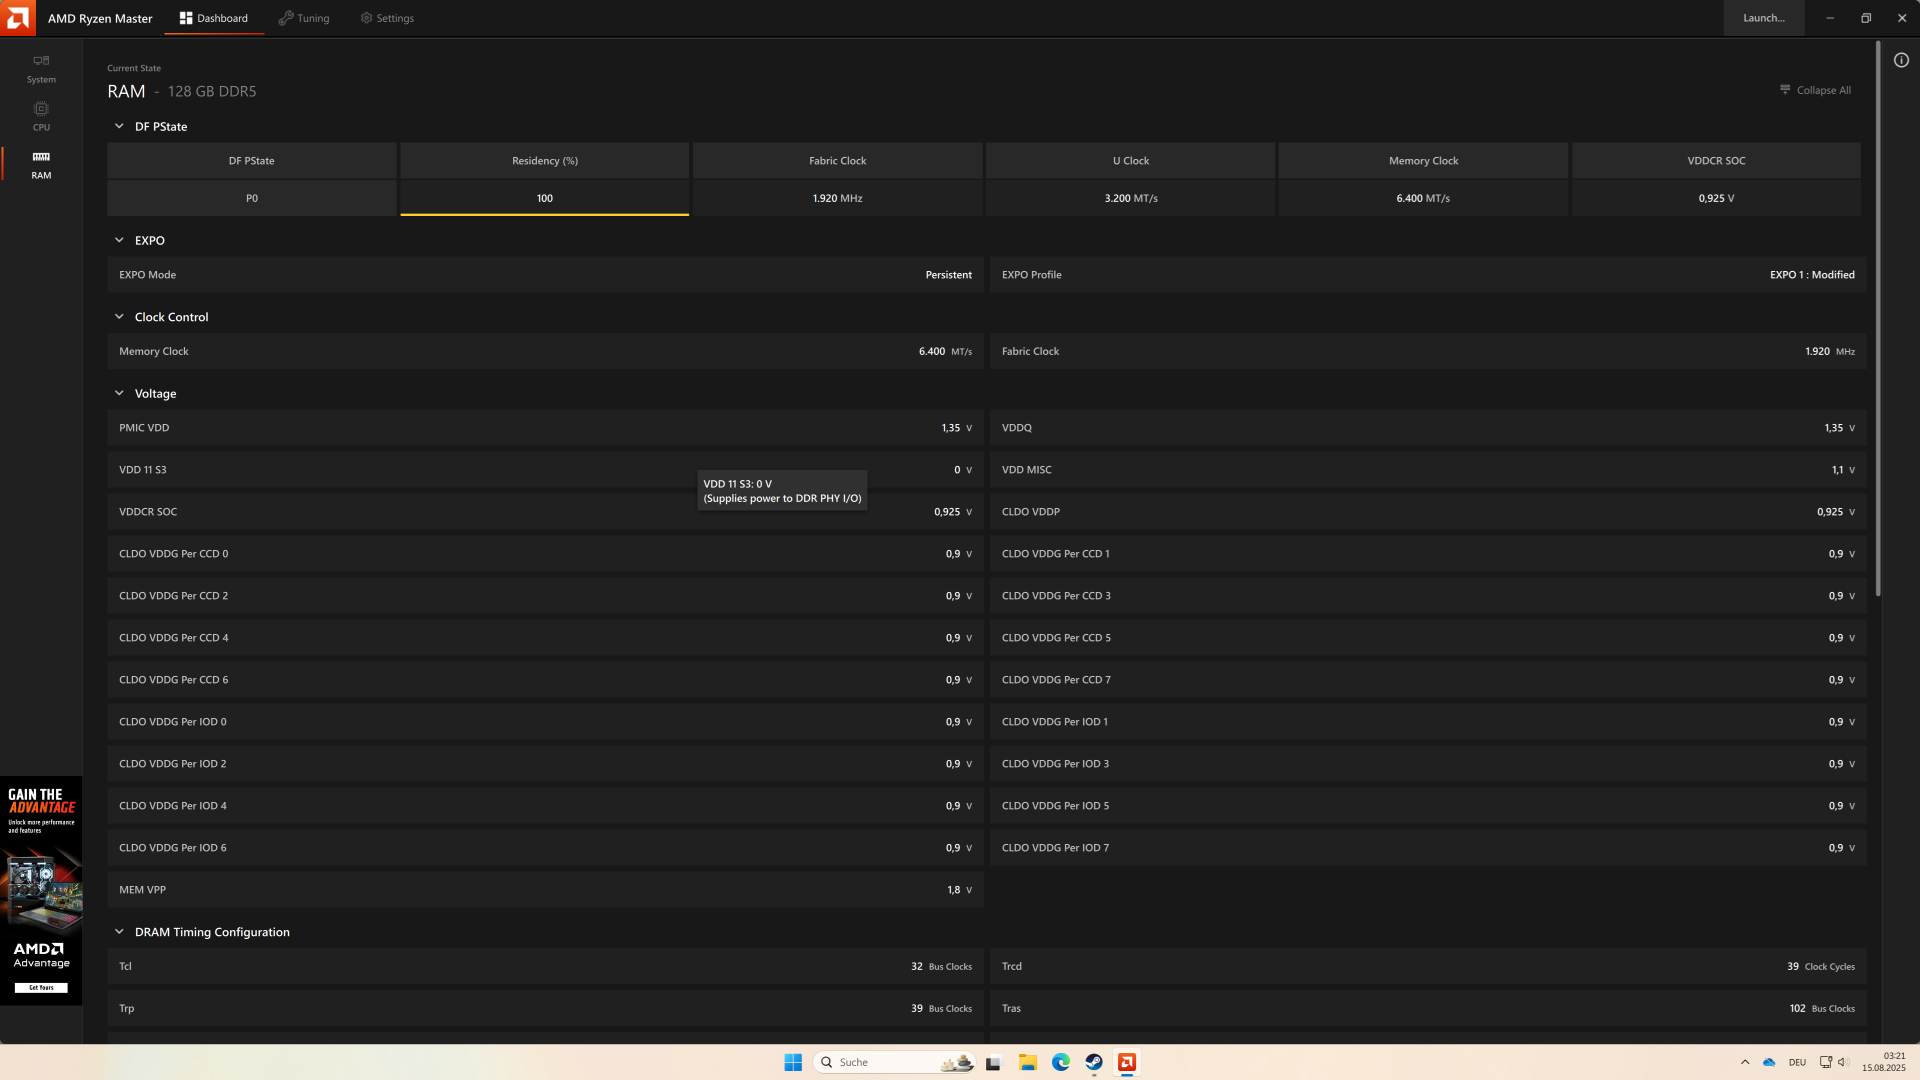Click the DF PState value P0

coord(252,198)
